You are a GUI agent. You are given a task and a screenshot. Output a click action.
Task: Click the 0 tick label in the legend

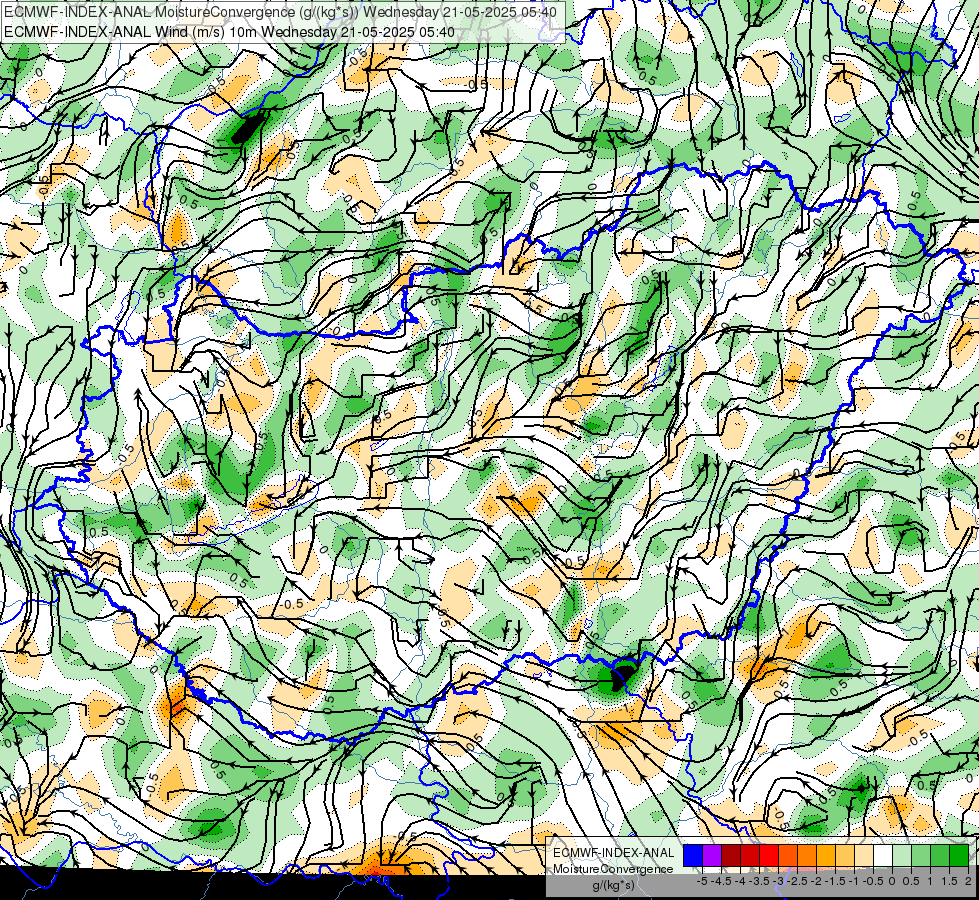click(892, 881)
